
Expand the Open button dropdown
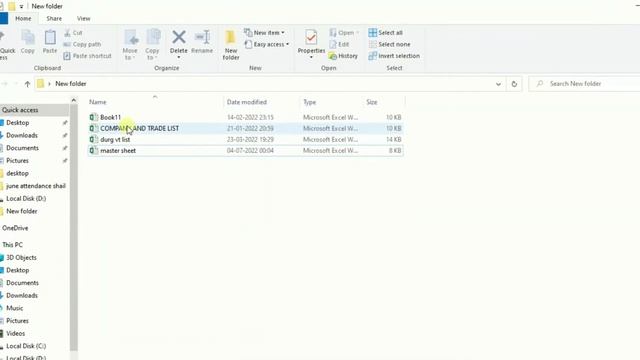(x=358, y=33)
